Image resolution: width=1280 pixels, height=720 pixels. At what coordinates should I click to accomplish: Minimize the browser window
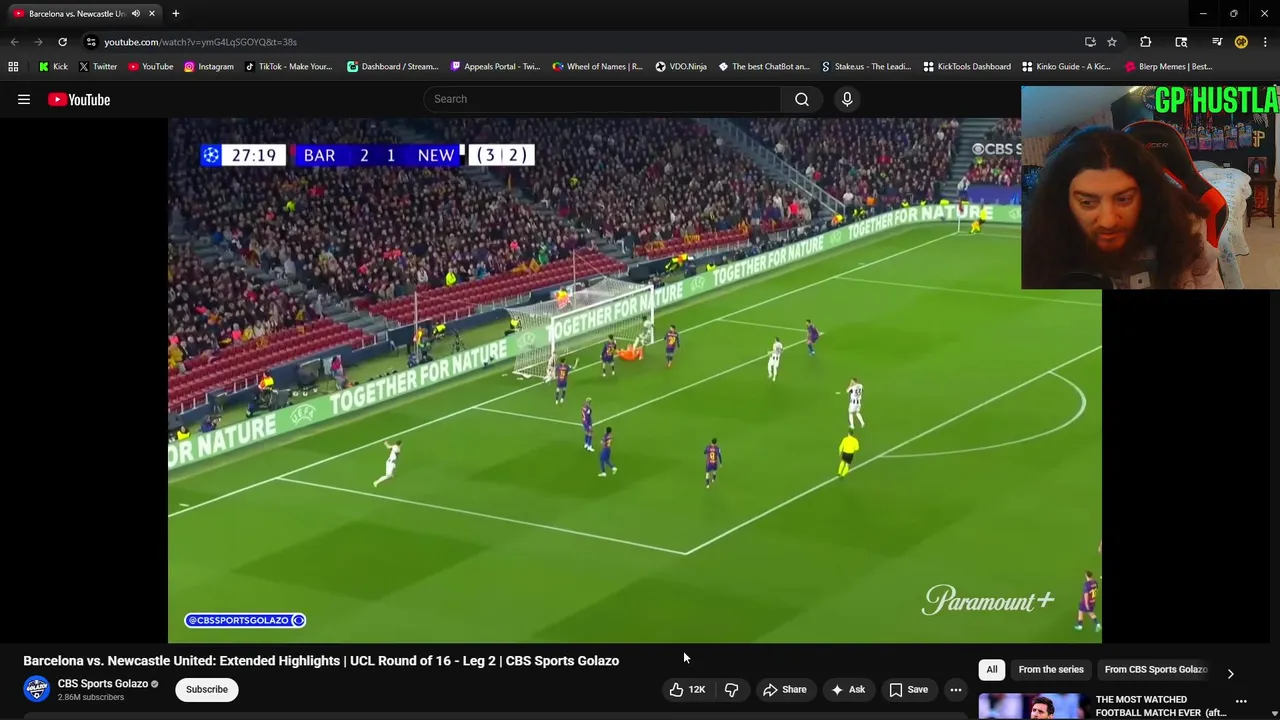[x=1203, y=13]
